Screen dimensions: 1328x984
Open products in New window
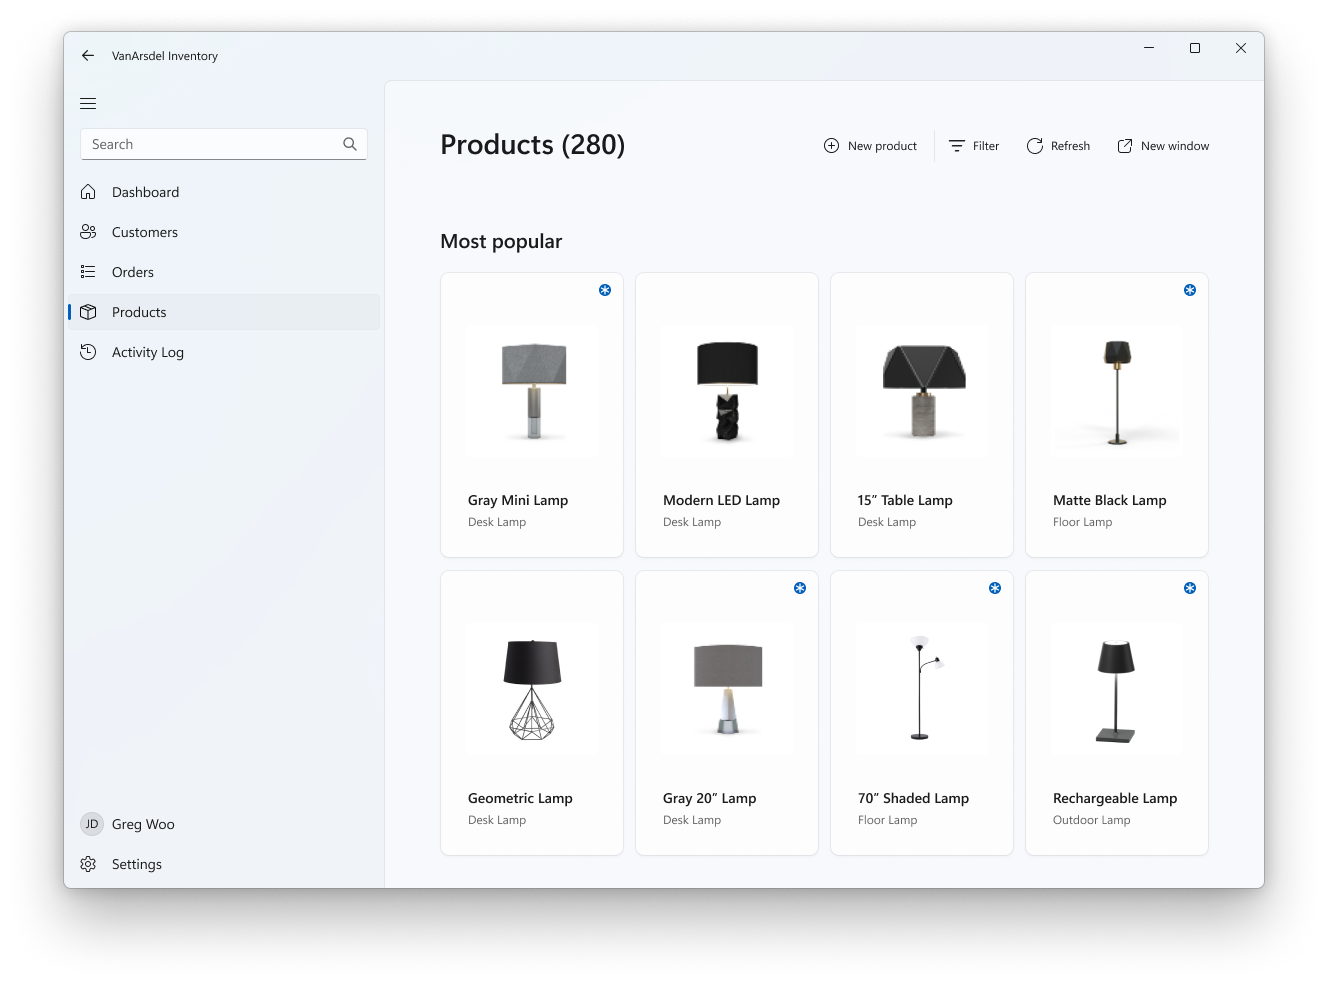click(x=1163, y=146)
